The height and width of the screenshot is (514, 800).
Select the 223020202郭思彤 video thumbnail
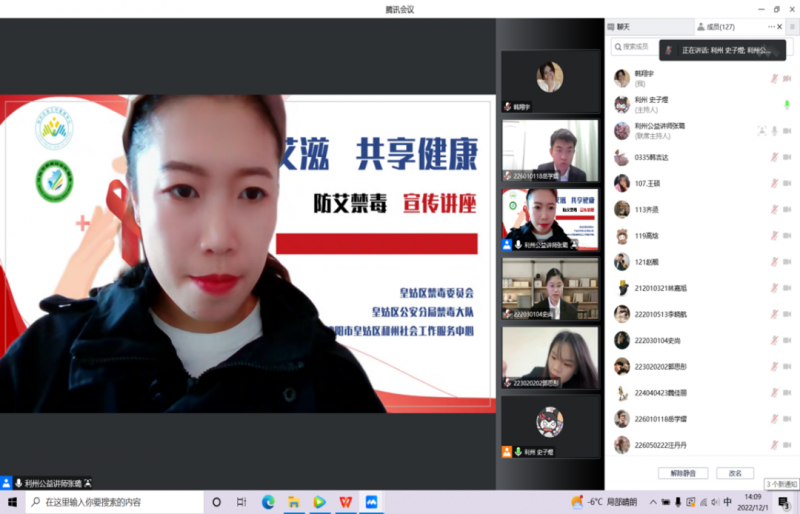pyautogui.click(x=549, y=358)
